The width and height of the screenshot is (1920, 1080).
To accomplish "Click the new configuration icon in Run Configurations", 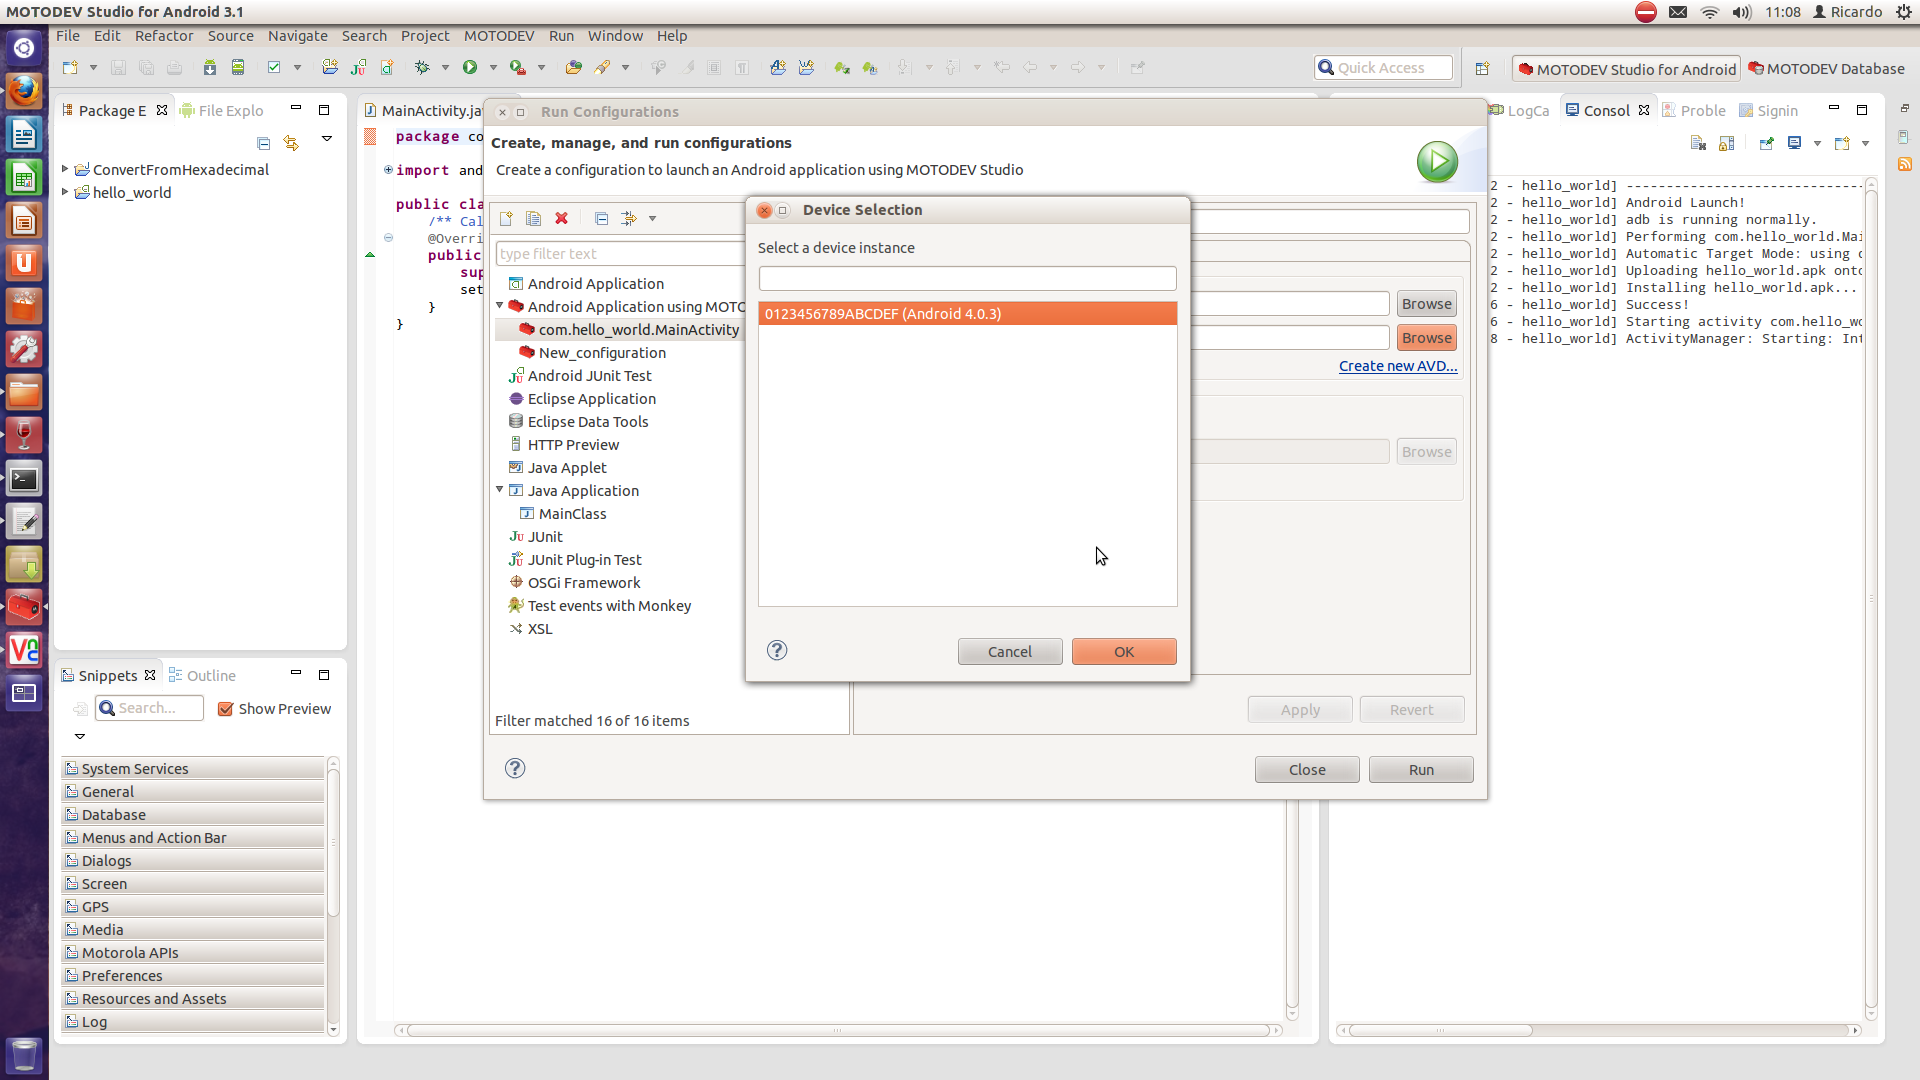I will click(x=506, y=218).
